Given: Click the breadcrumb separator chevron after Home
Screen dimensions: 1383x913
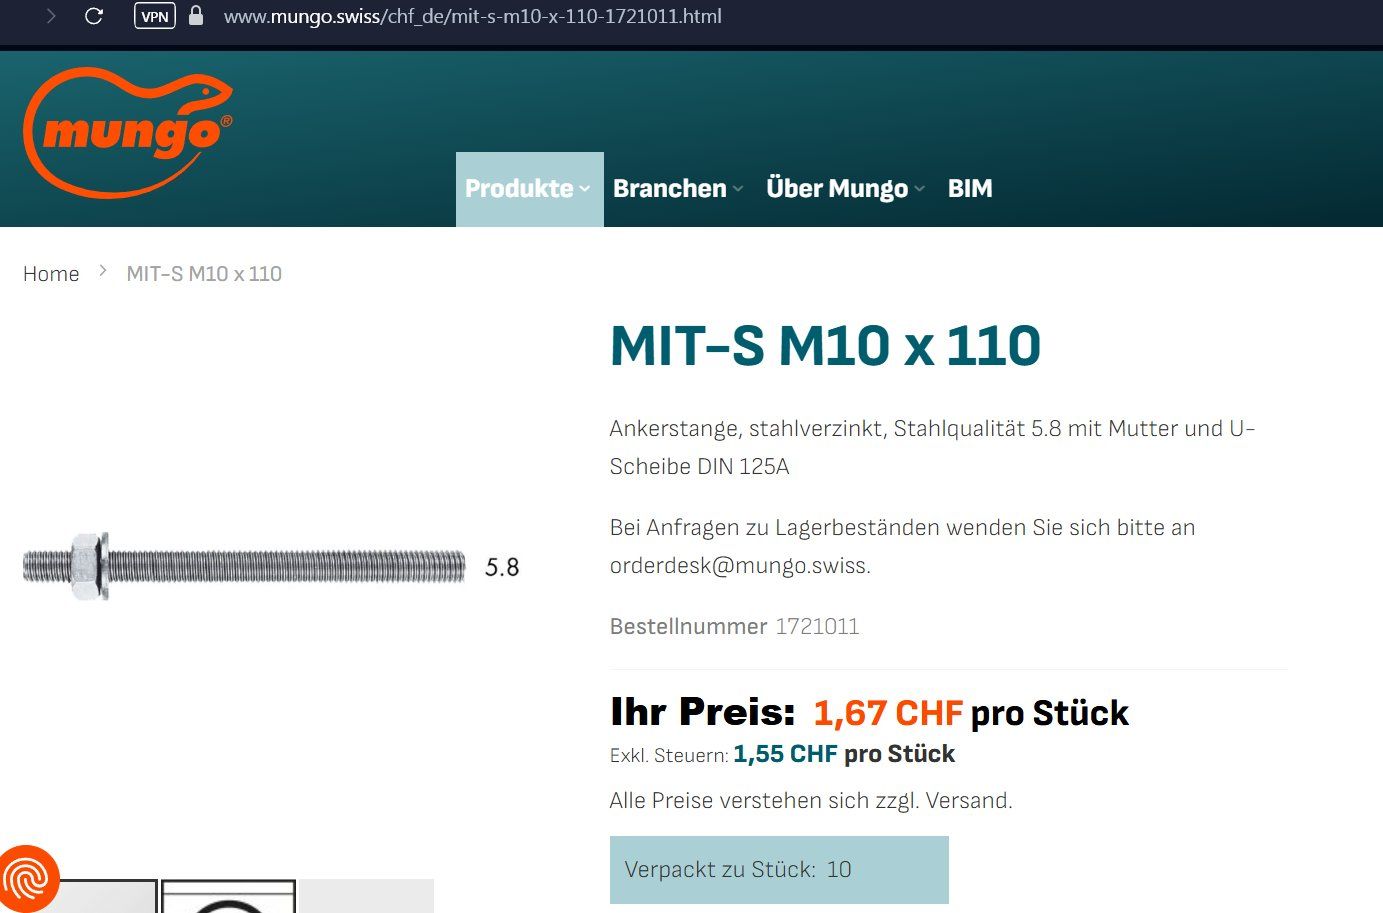Looking at the screenshot, I should pos(103,271).
